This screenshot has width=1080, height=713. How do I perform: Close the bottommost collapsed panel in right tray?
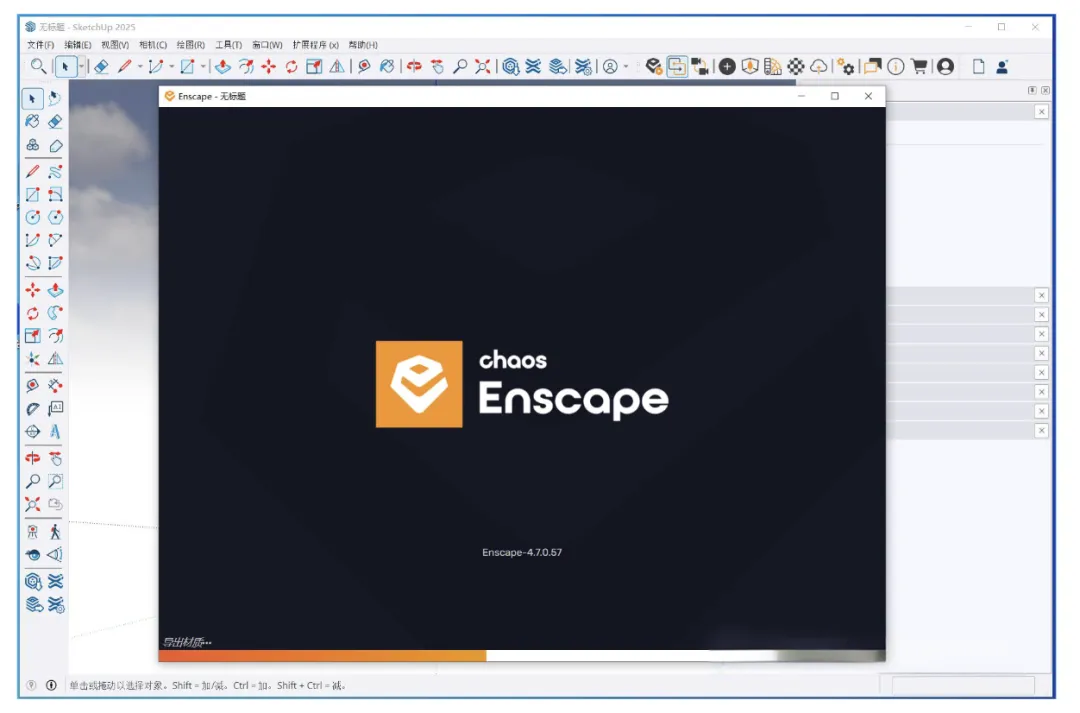[x=1041, y=431]
